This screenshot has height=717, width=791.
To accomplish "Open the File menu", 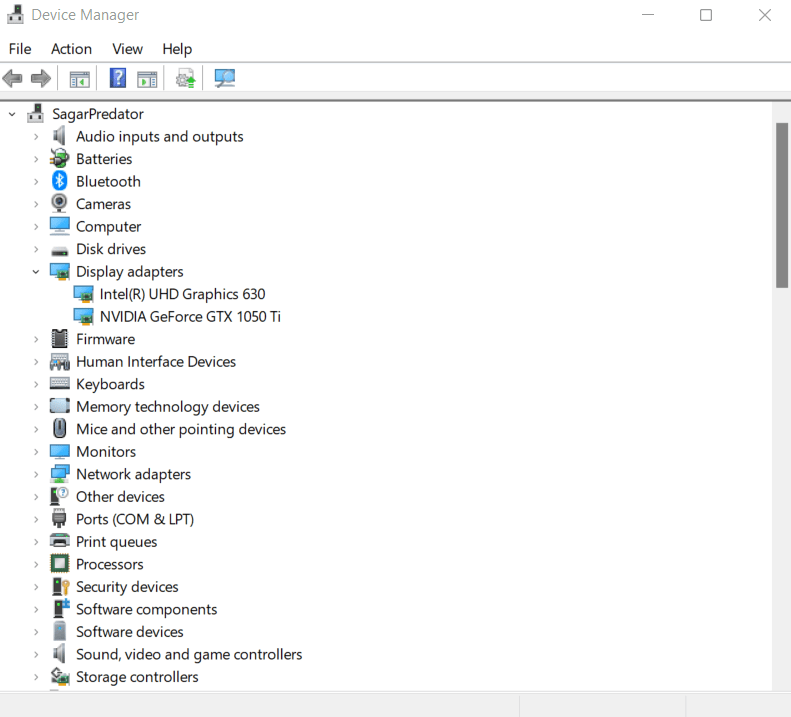I will (x=20, y=49).
